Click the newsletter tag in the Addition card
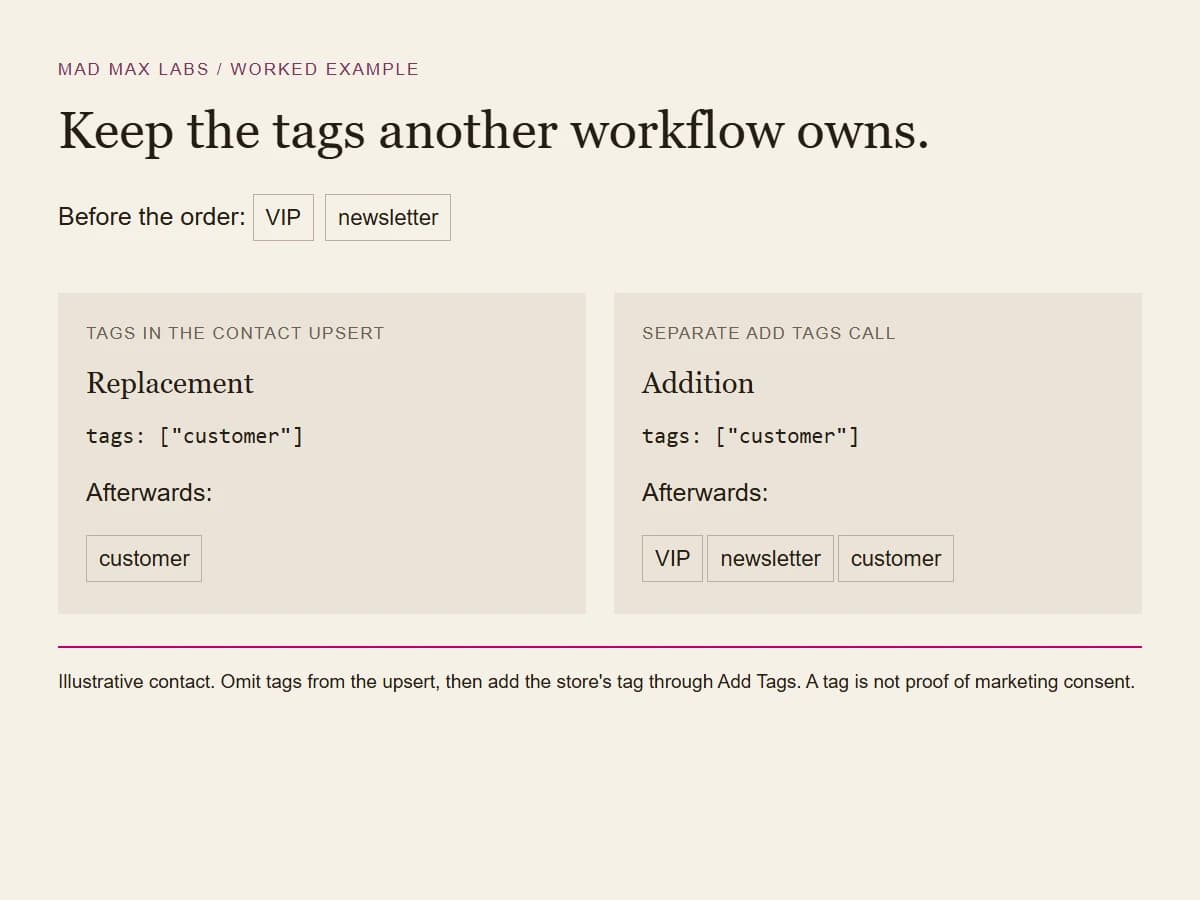This screenshot has width=1200, height=900. click(770, 558)
